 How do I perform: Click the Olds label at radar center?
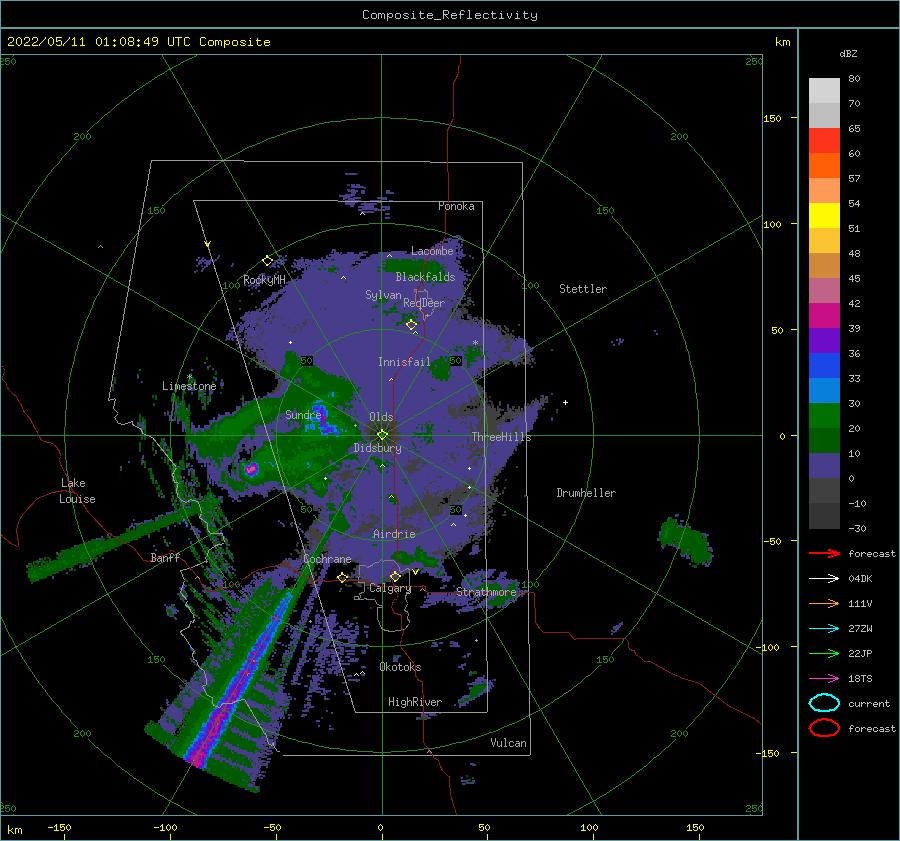381,417
